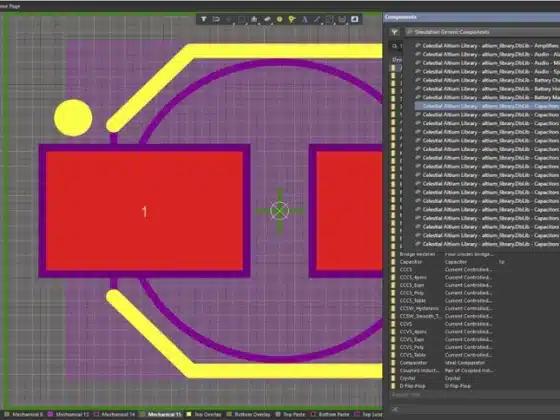
Task: Choose the highlighted Capacitors library entry
Action: [487, 106]
